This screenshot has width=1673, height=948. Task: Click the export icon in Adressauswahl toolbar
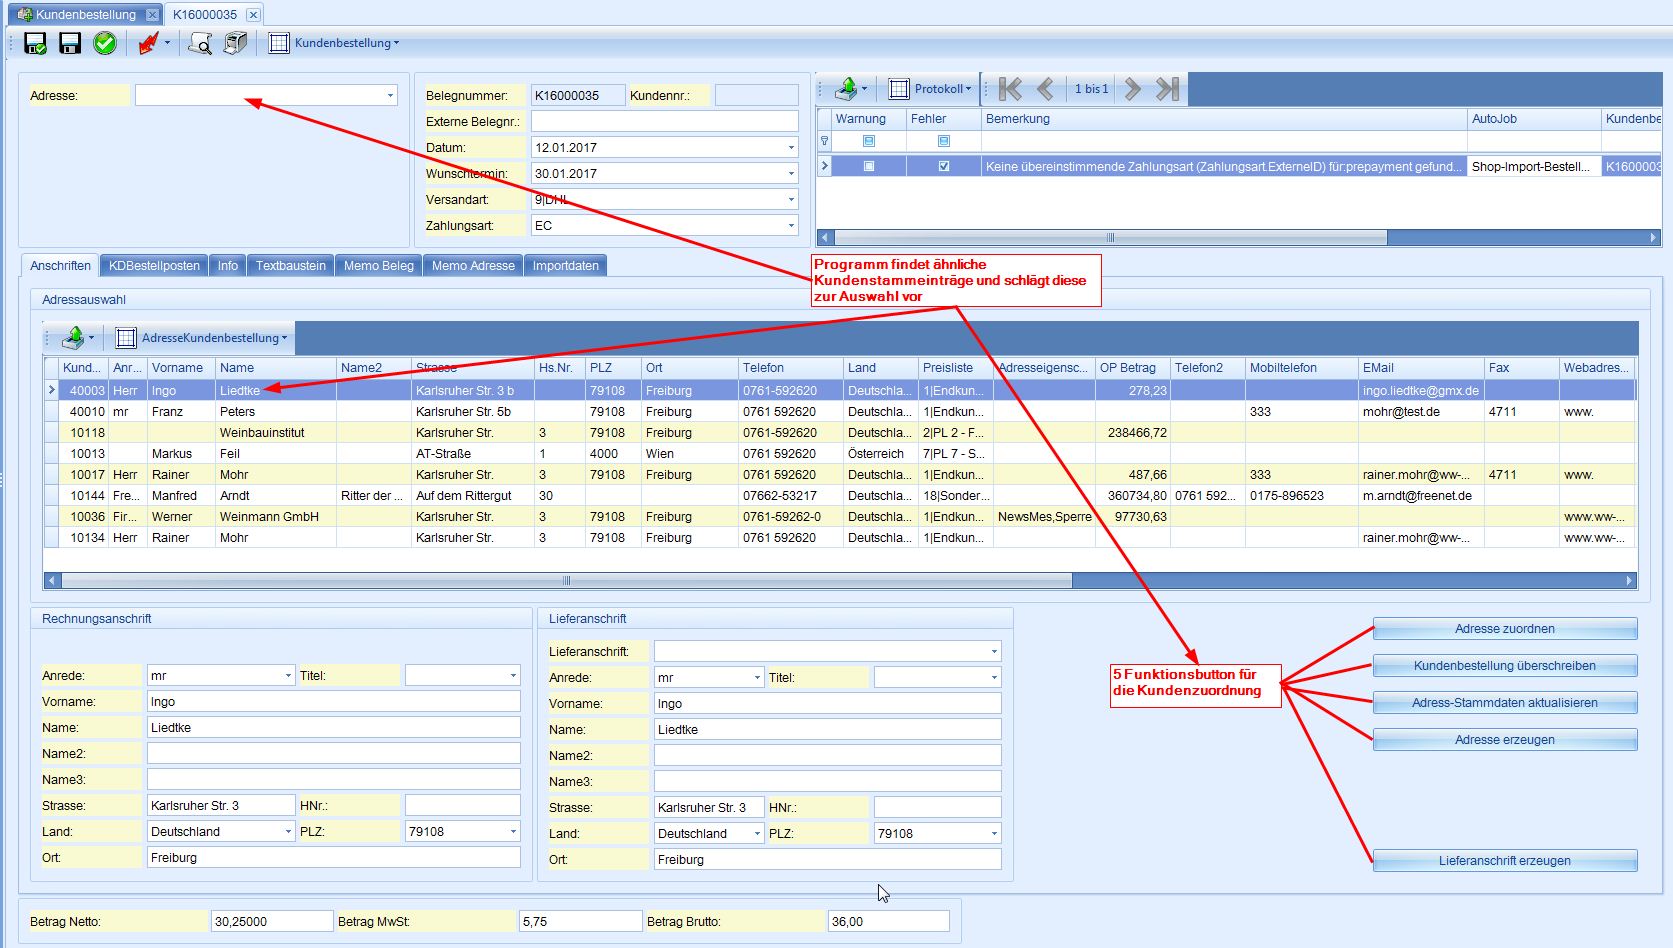click(73, 338)
